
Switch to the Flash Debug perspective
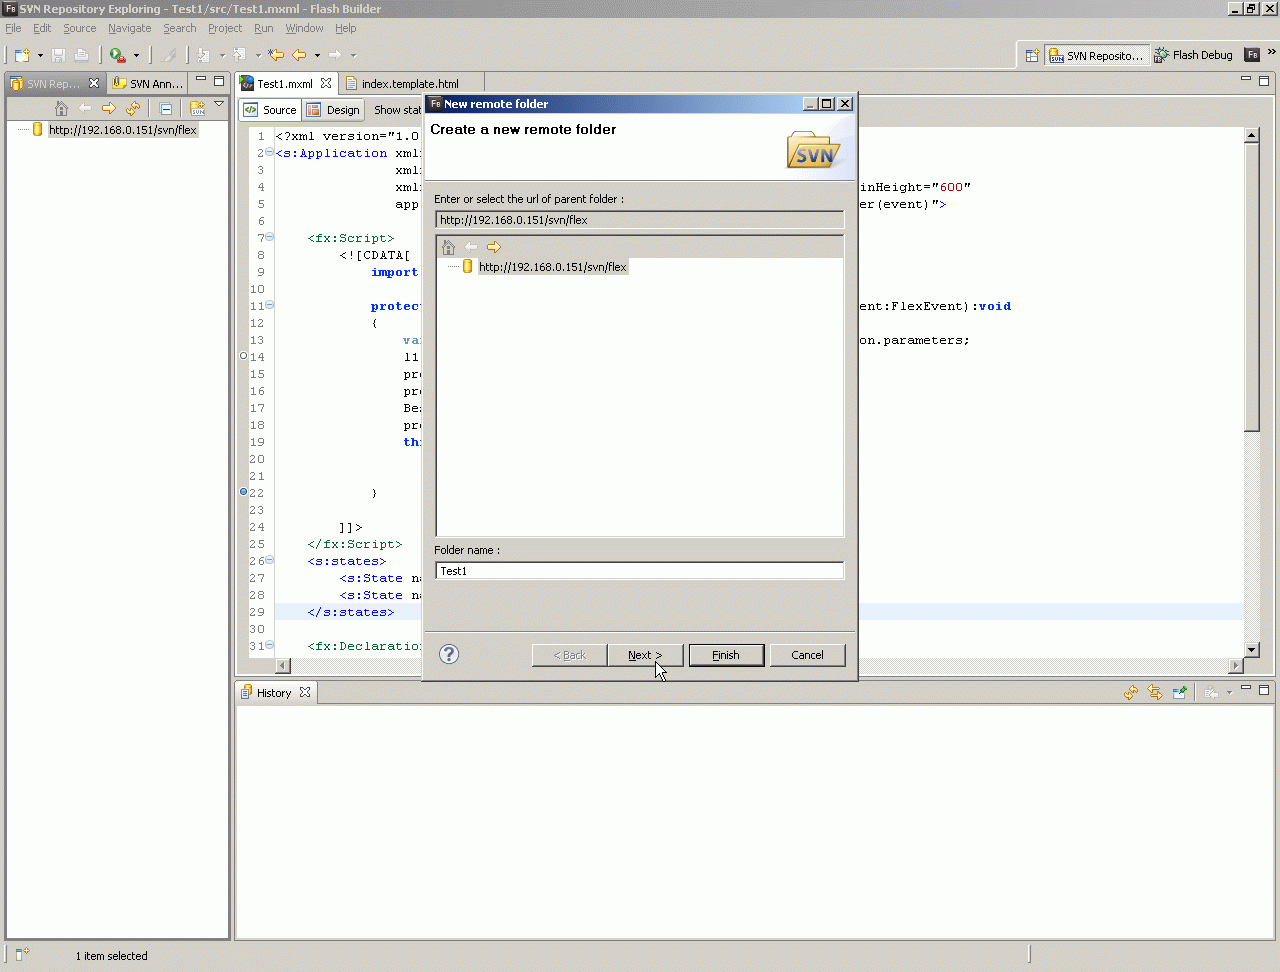[x=1194, y=55]
